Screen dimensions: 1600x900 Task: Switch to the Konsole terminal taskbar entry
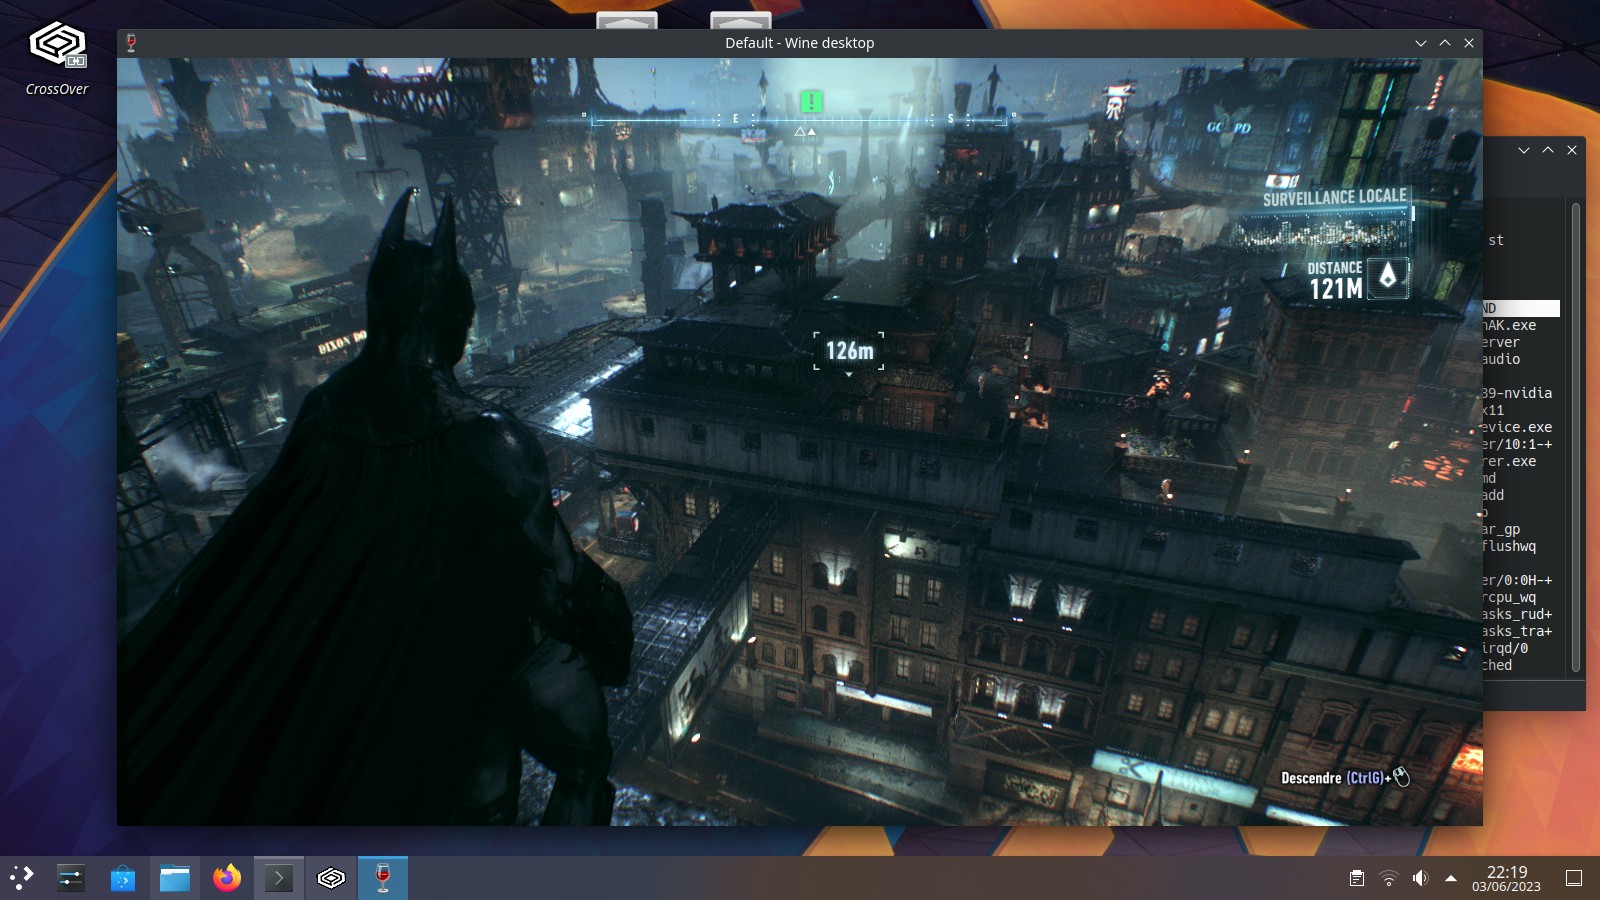(279, 878)
